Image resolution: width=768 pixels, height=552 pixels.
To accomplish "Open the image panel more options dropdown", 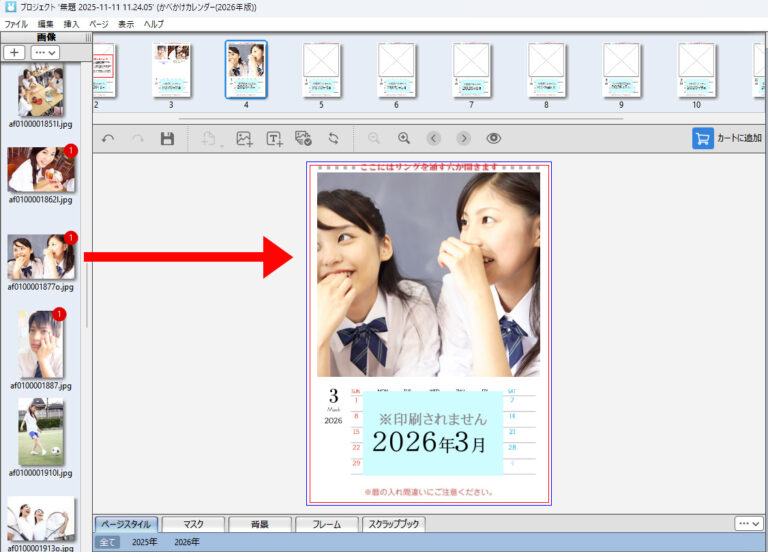I will click(45, 52).
